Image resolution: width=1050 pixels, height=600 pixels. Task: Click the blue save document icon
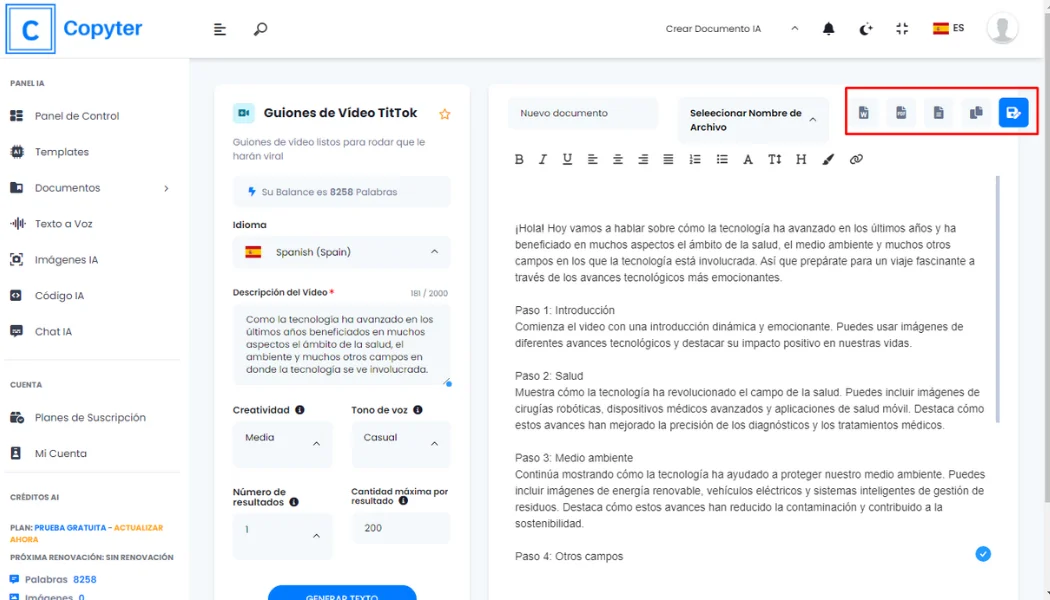pyautogui.click(x=1013, y=113)
